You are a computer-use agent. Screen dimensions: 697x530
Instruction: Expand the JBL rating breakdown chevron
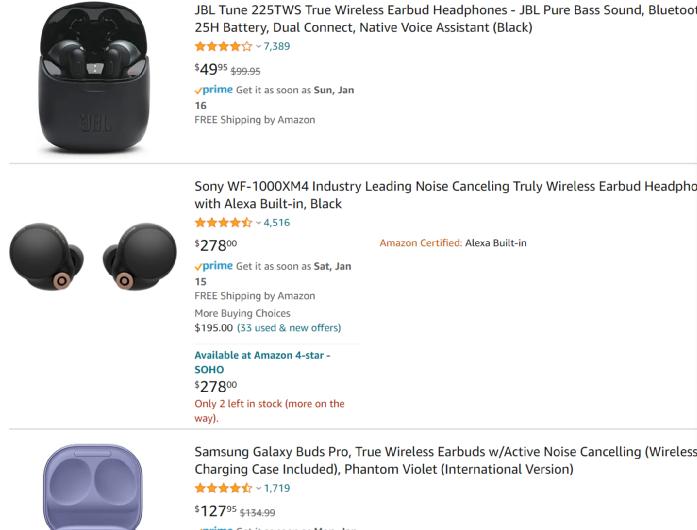click(258, 47)
